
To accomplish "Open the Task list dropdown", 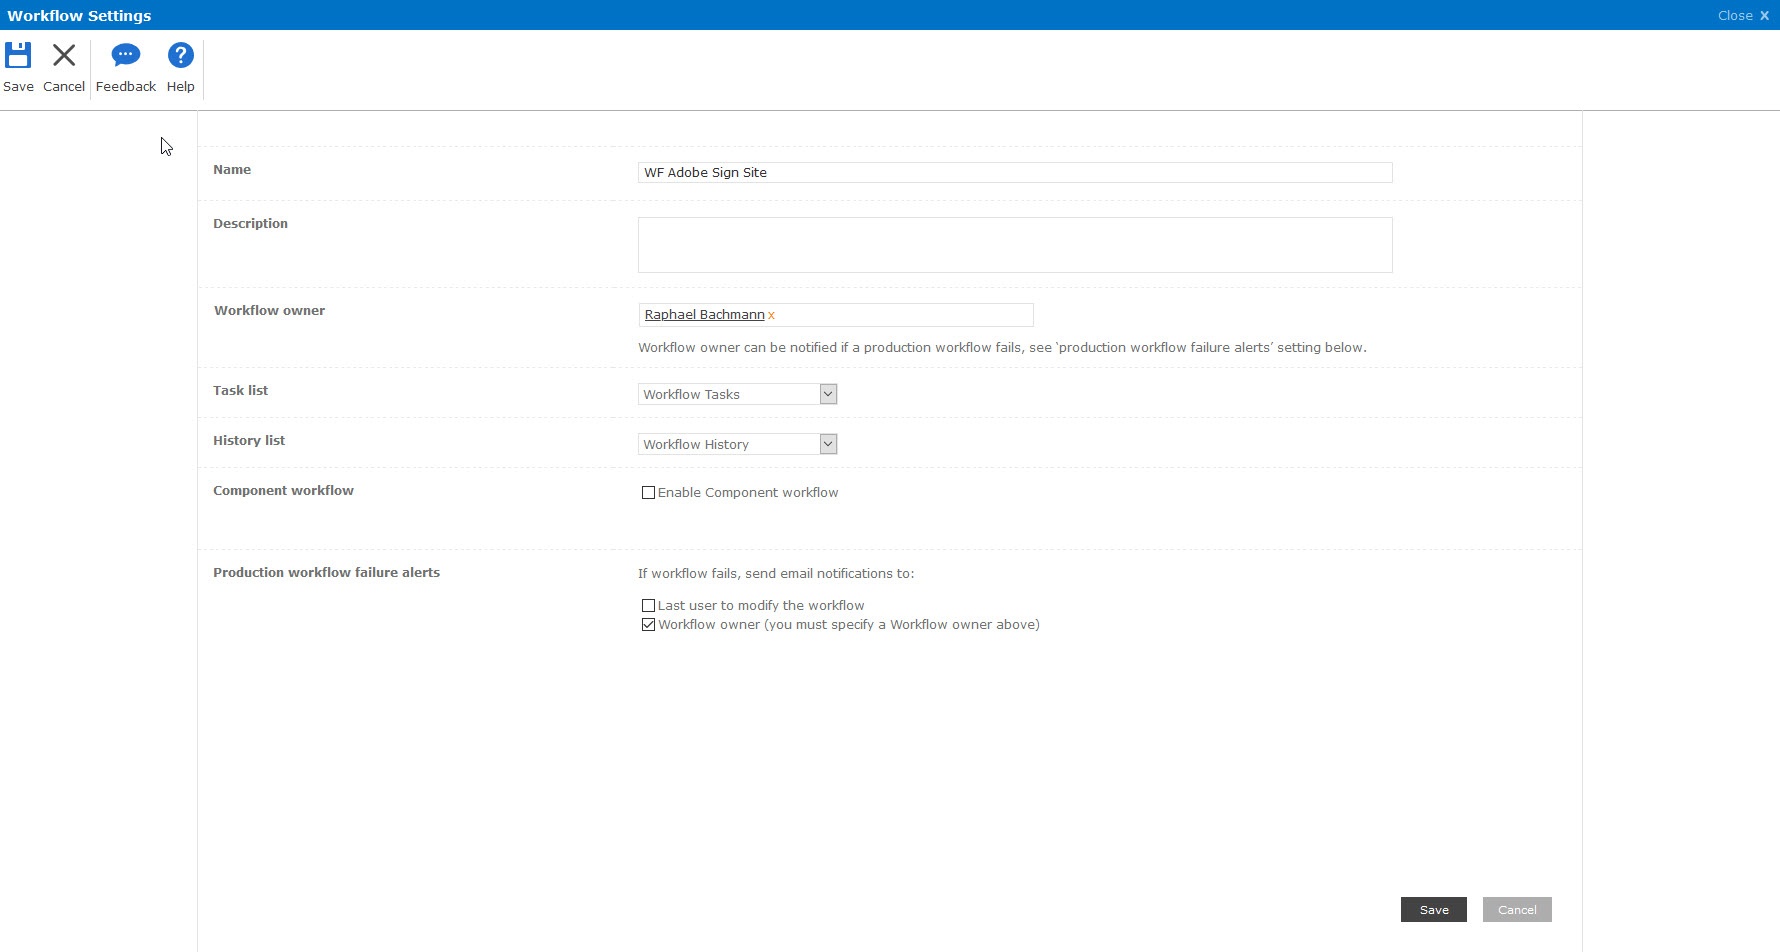I will 737,394.
